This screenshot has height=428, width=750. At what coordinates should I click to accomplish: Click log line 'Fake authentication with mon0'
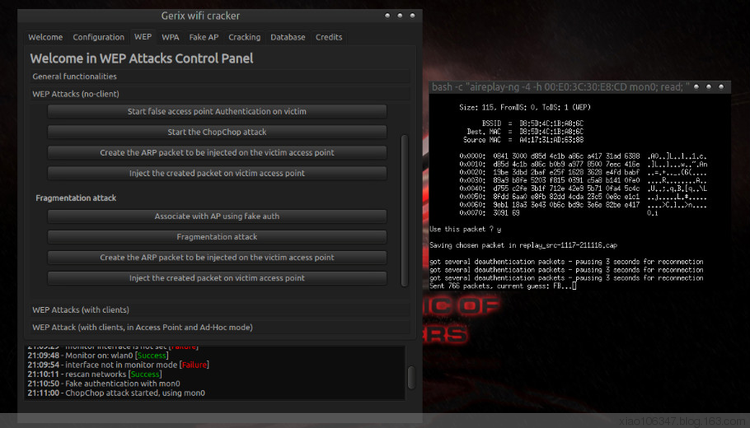[x=104, y=384]
